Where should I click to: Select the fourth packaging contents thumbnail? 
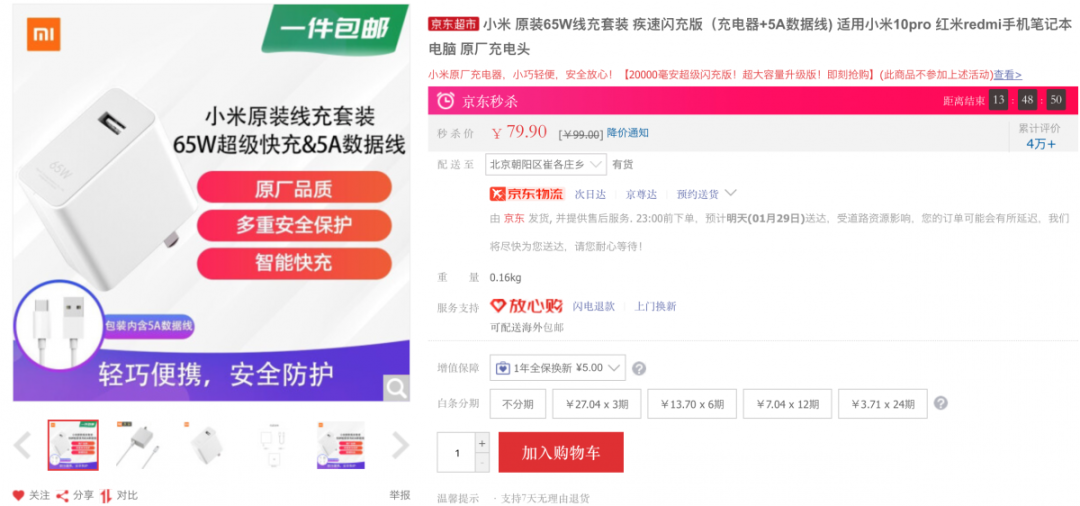(x=274, y=445)
